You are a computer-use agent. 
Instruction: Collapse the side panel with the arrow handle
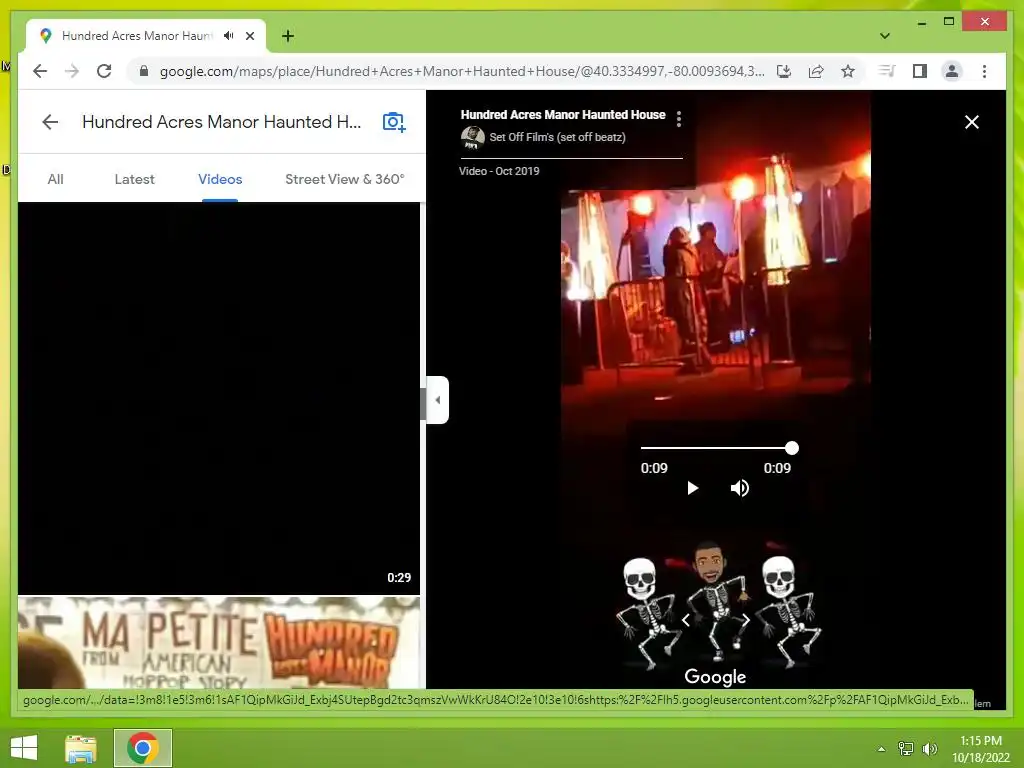click(x=438, y=400)
